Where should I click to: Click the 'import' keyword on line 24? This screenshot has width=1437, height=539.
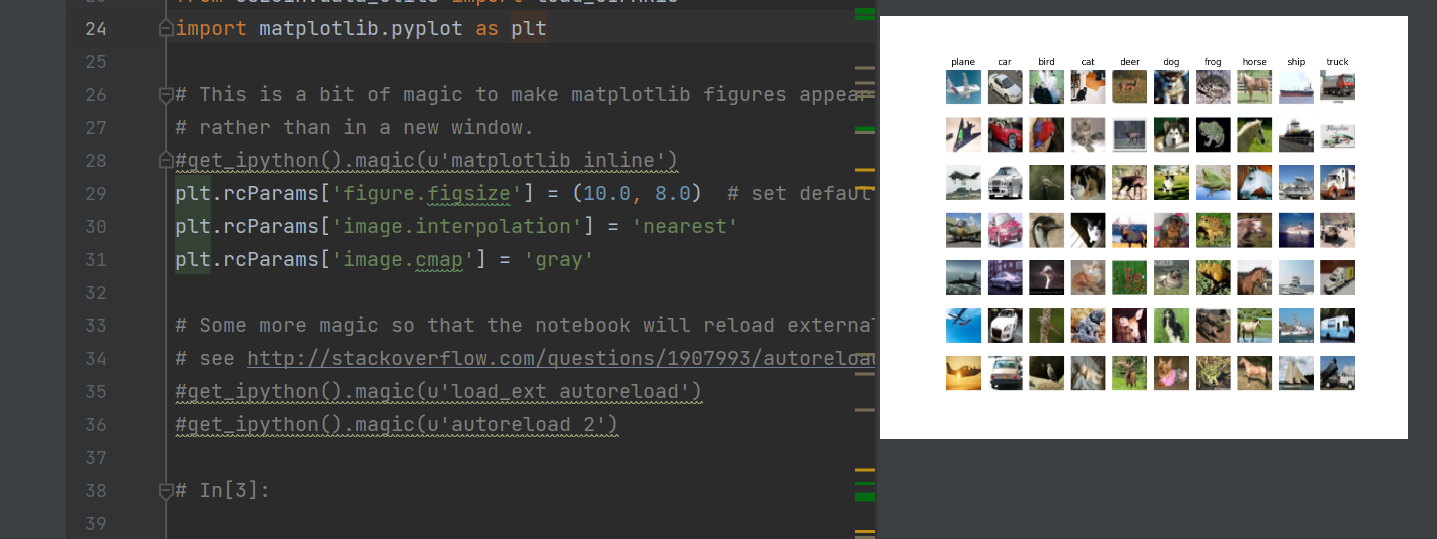211,29
